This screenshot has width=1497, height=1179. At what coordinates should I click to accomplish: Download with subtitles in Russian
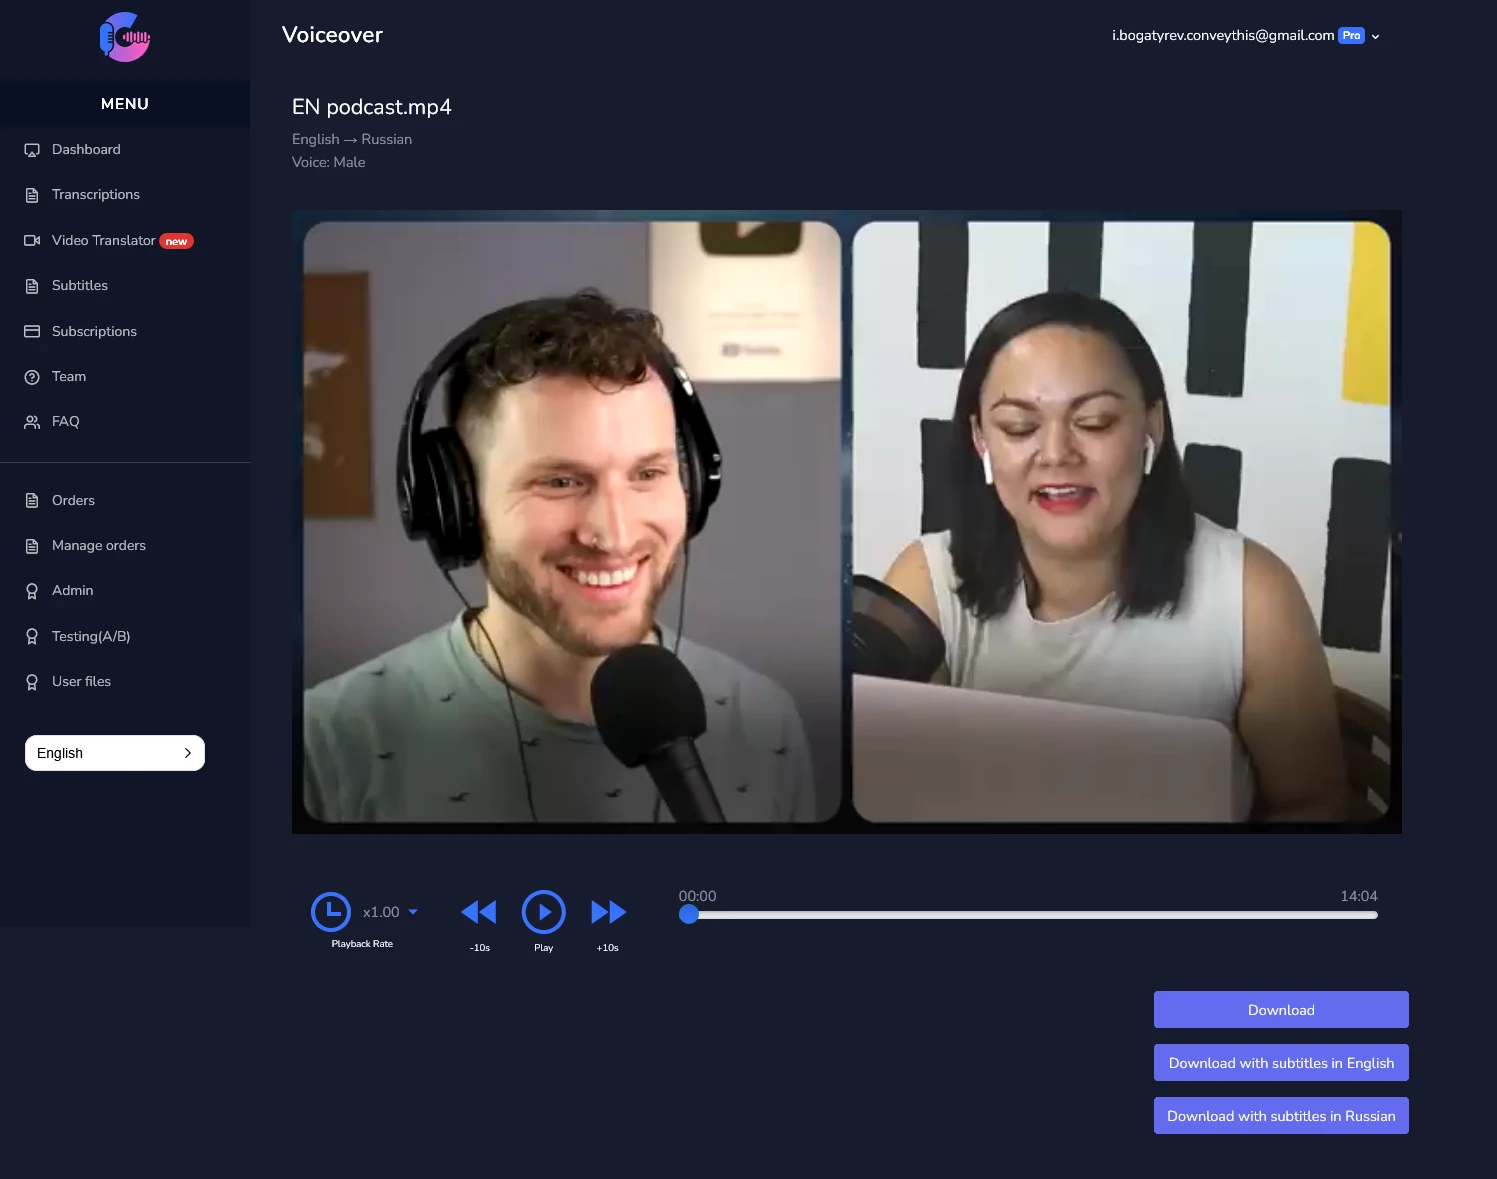(1281, 1116)
